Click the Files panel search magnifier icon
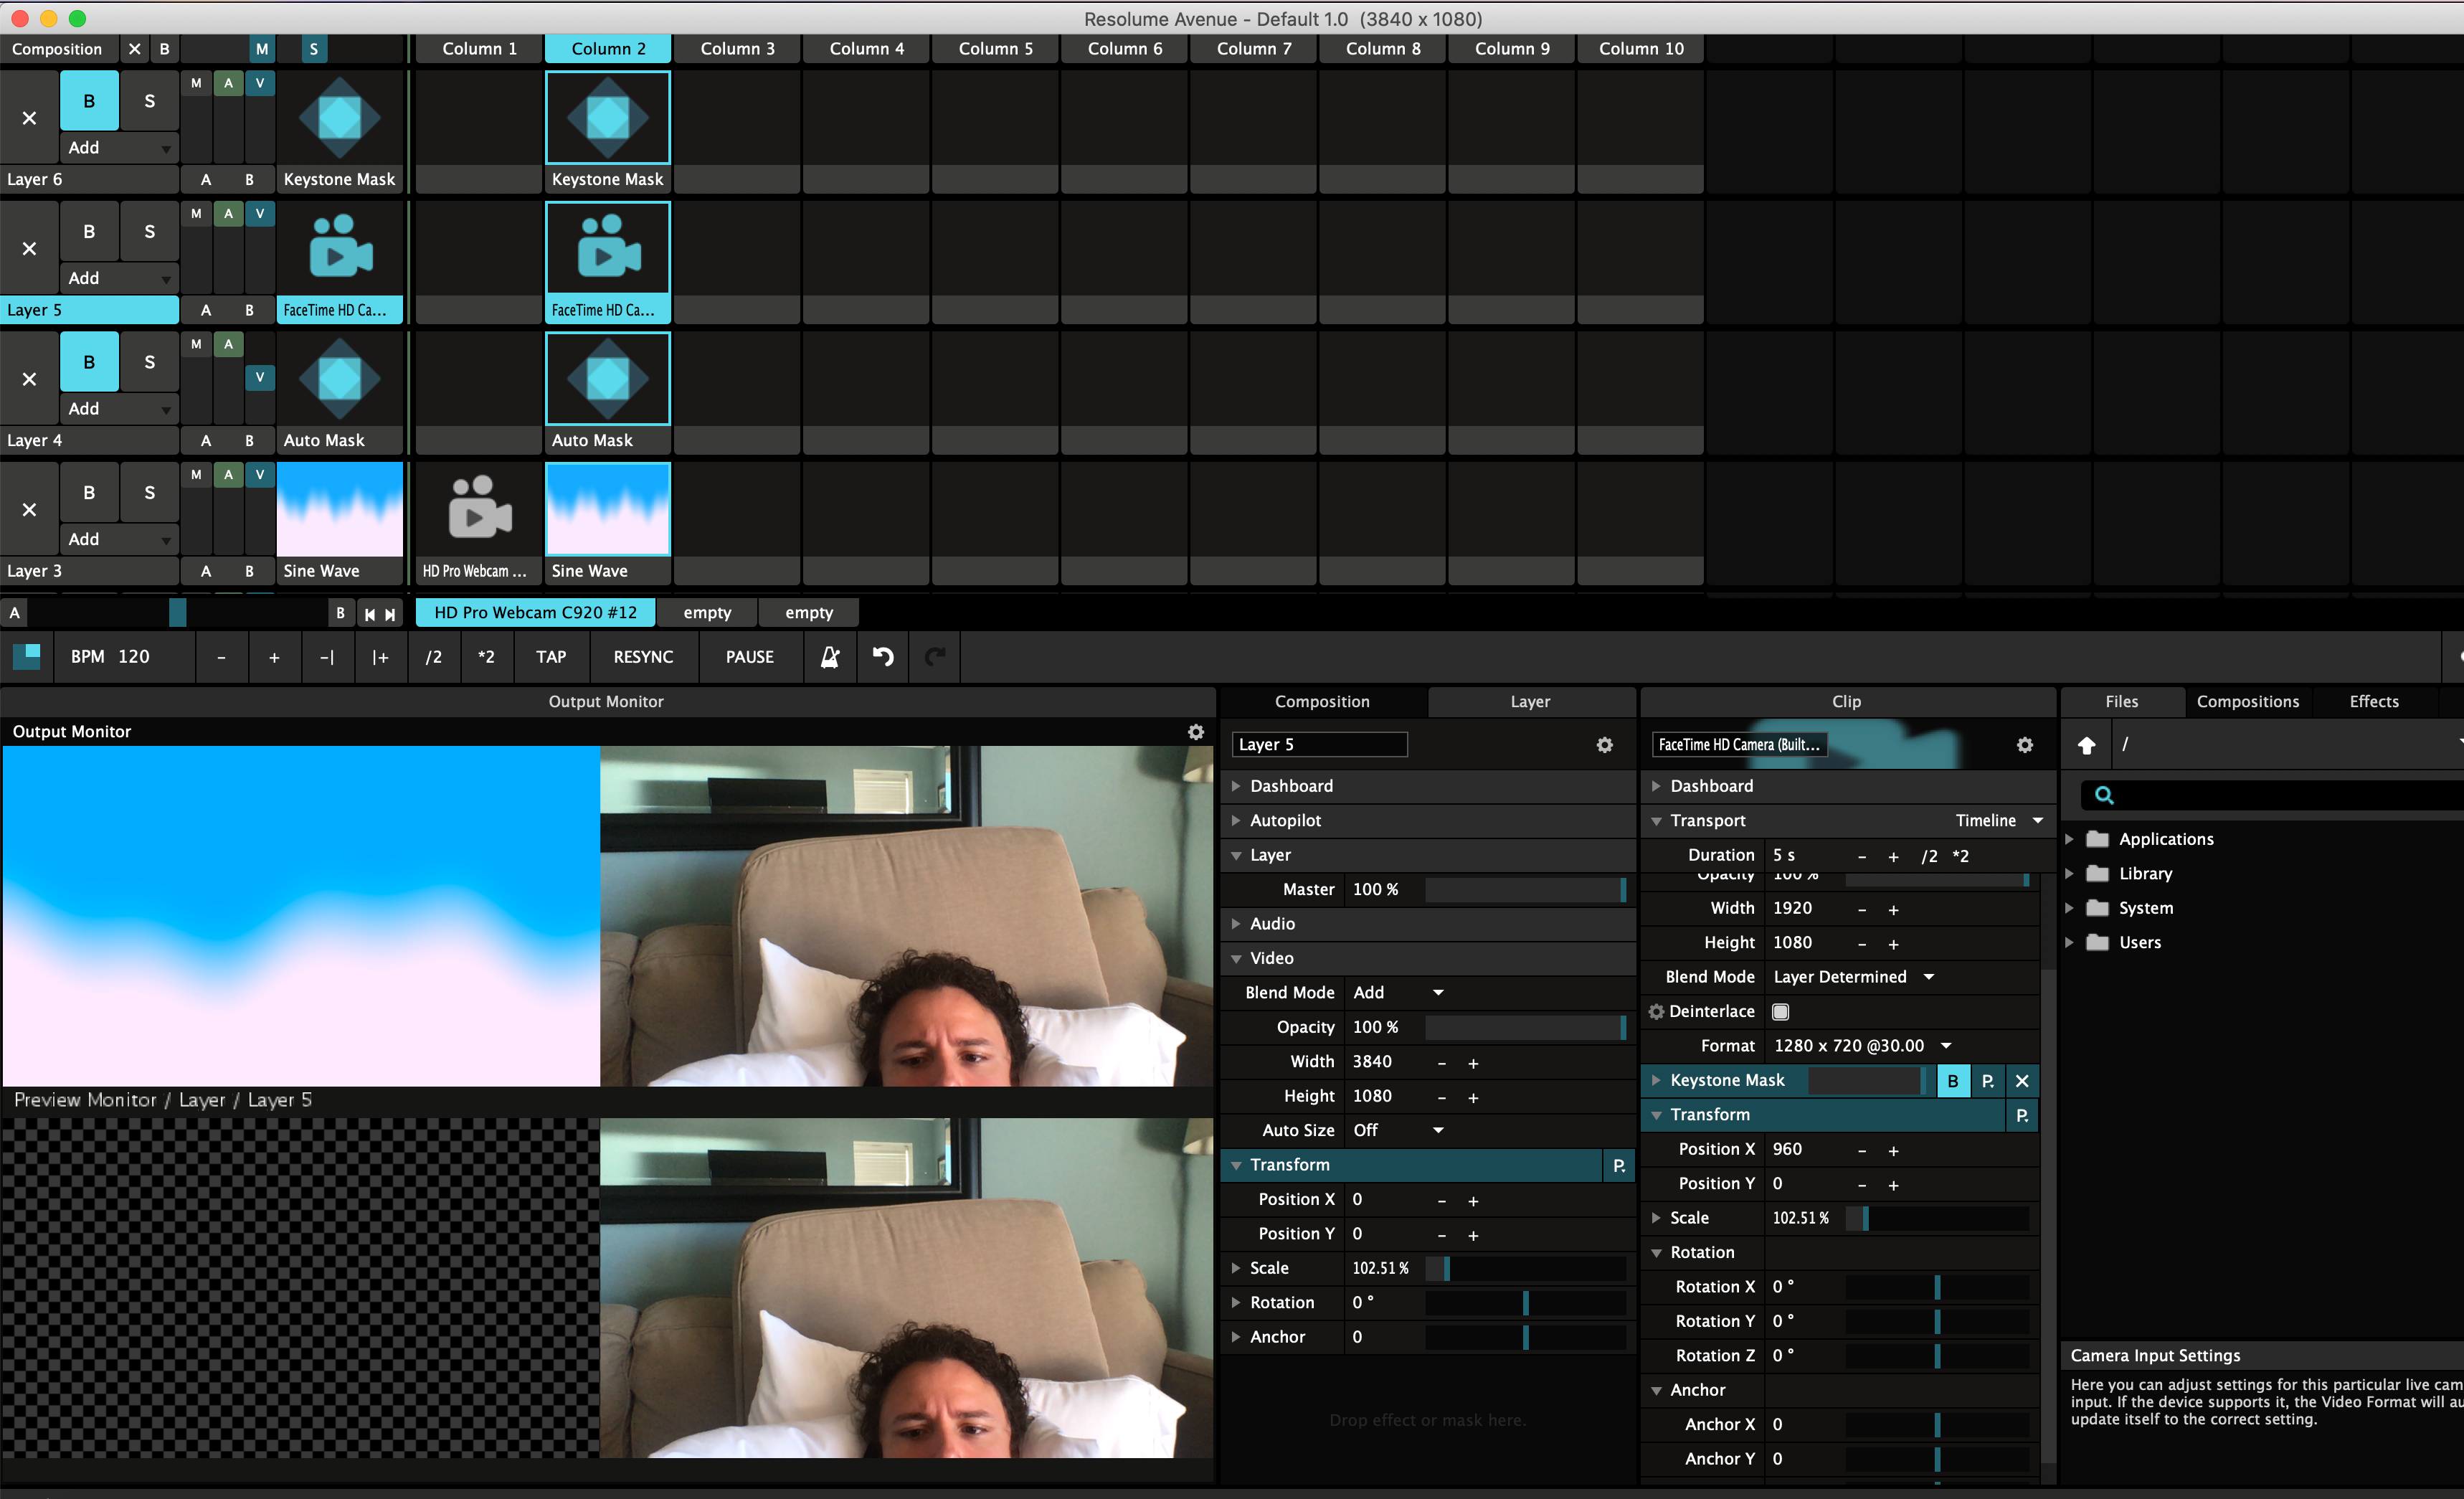Screen dimensions: 2464x1499 tap(2104, 795)
